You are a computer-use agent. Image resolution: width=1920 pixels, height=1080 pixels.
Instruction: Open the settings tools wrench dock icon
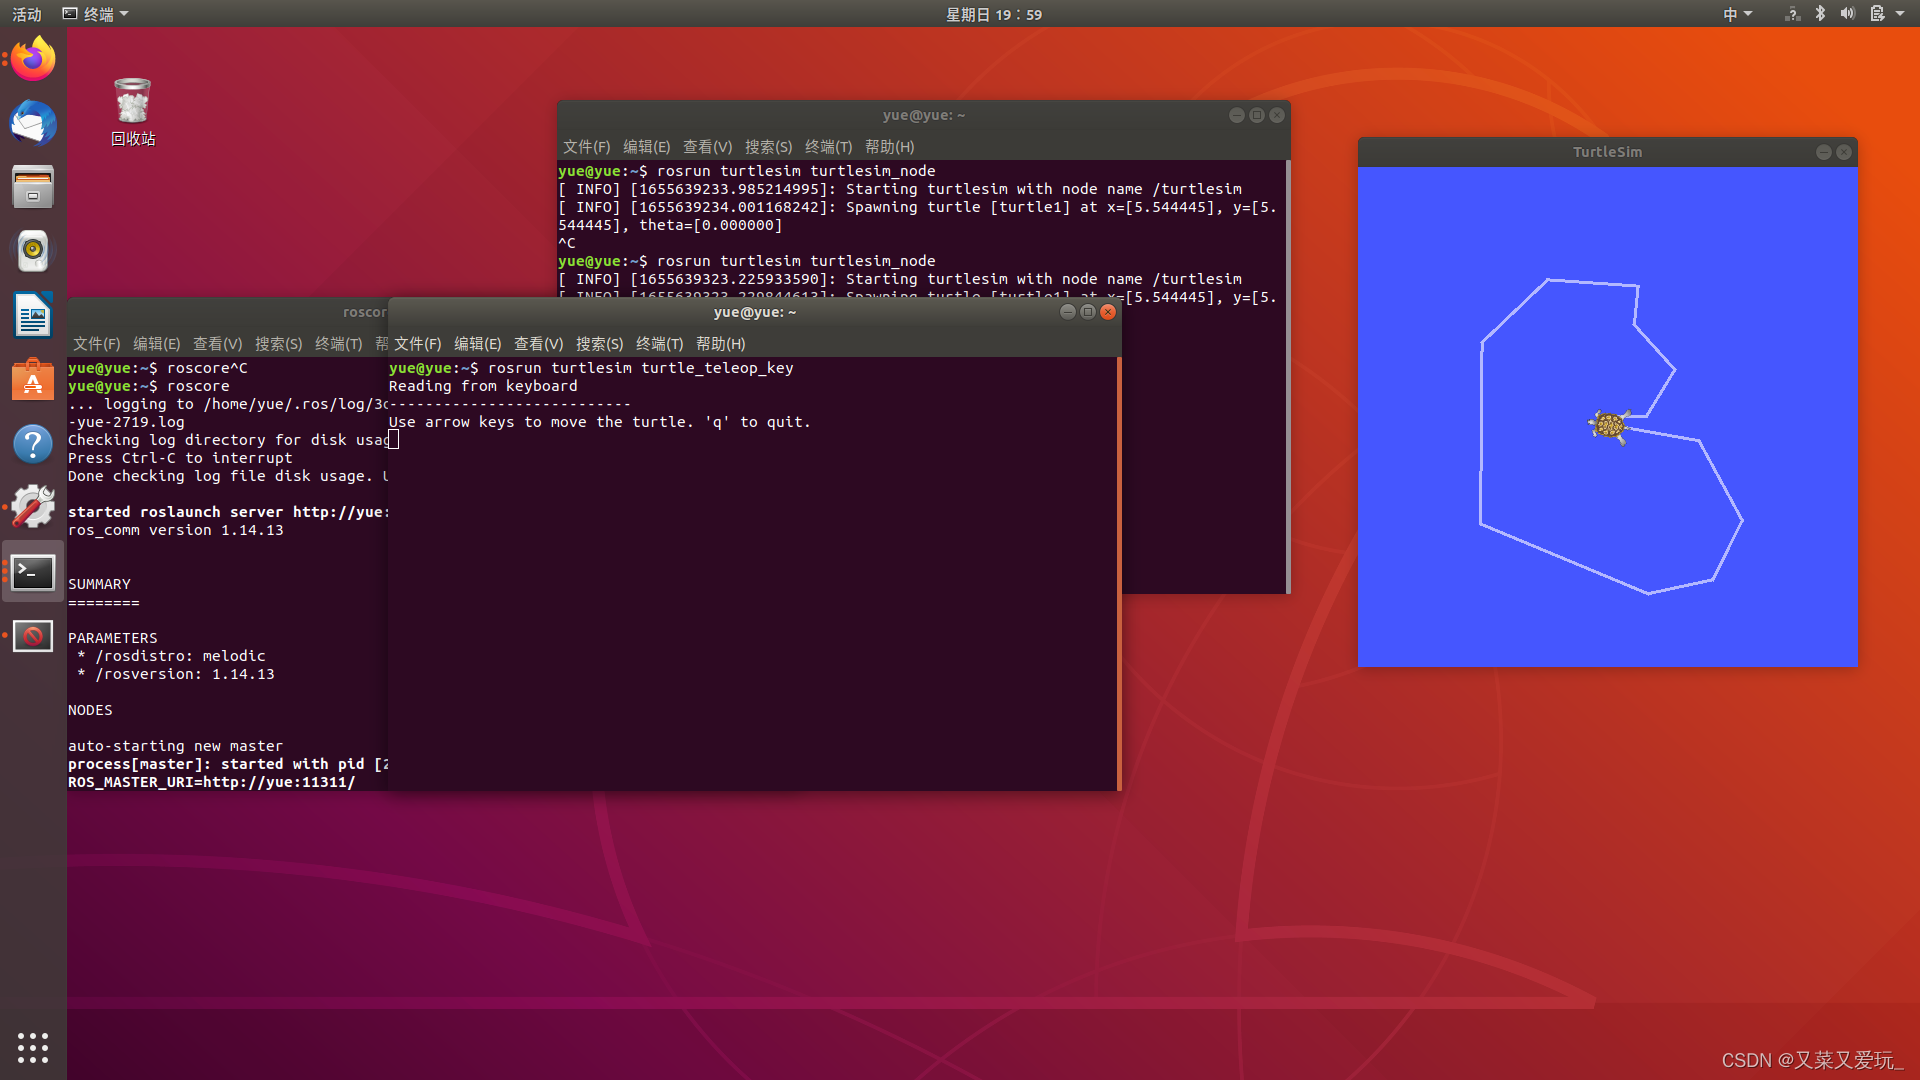[x=33, y=507]
